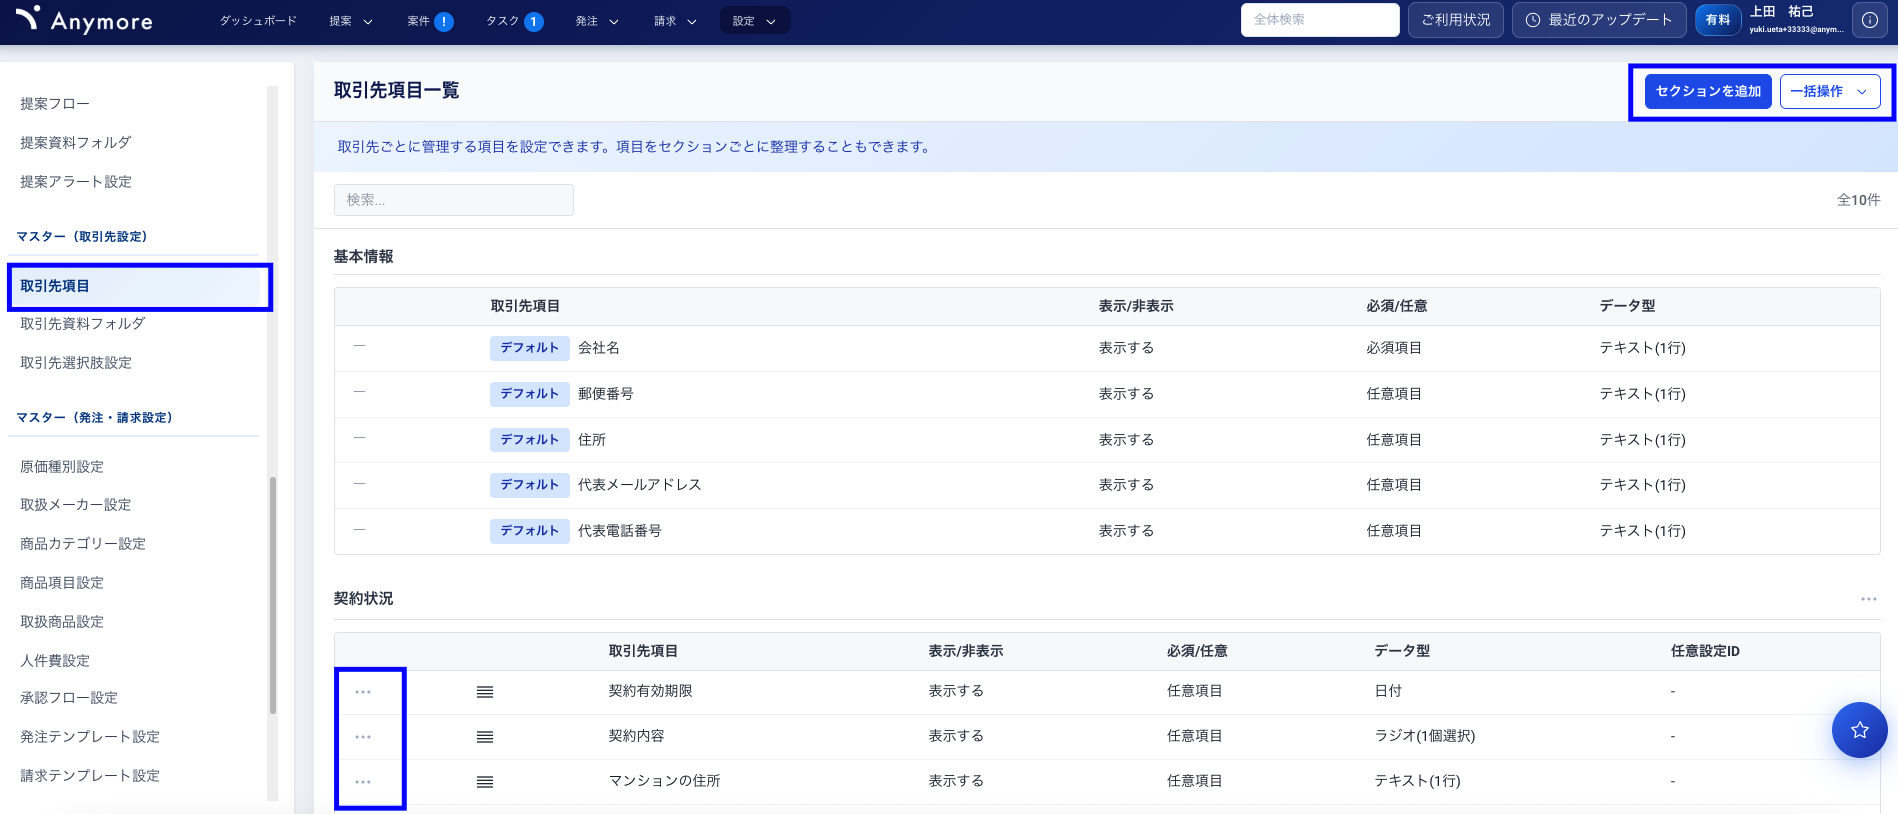1898x814 pixels.
Task: Click the 案件 notification badge
Action: pos(444,21)
